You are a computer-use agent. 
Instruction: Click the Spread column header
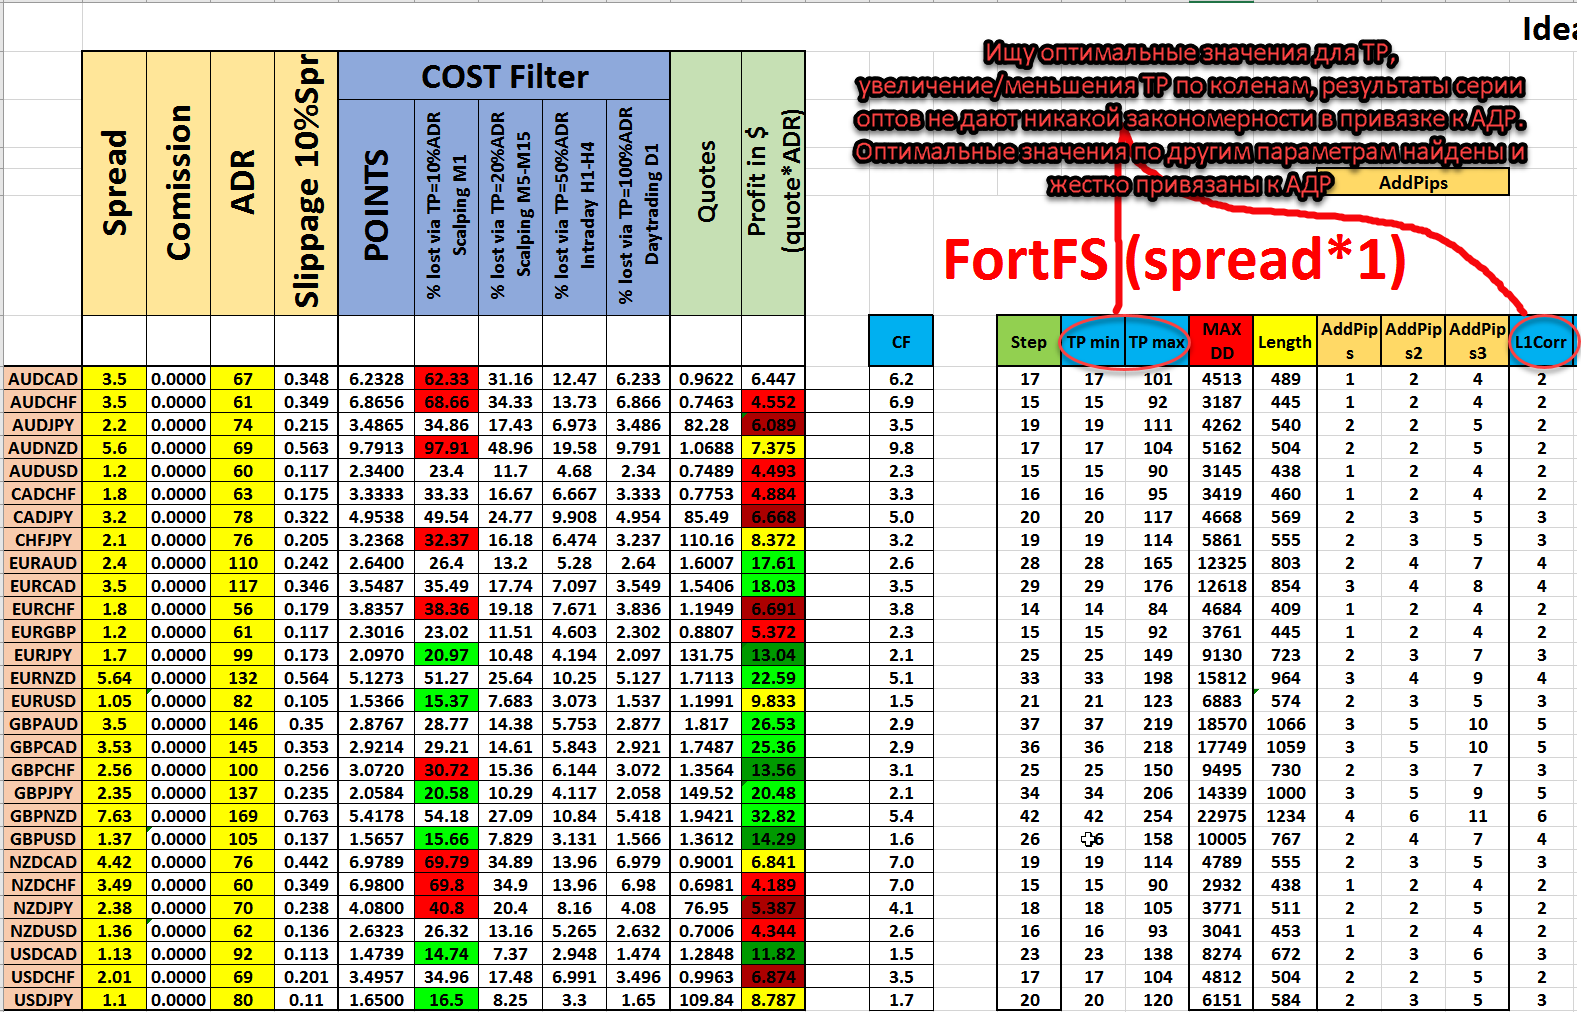pyautogui.click(x=114, y=184)
